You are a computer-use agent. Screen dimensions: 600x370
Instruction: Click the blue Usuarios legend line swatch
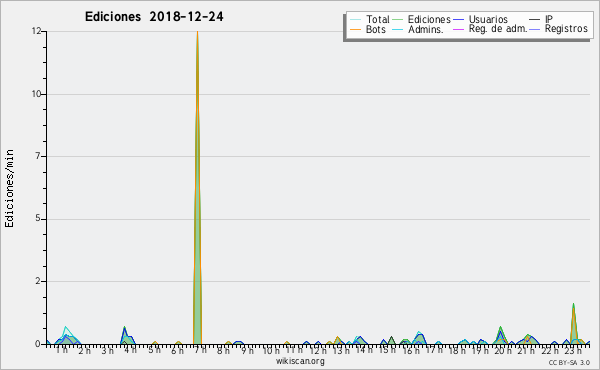458,19
